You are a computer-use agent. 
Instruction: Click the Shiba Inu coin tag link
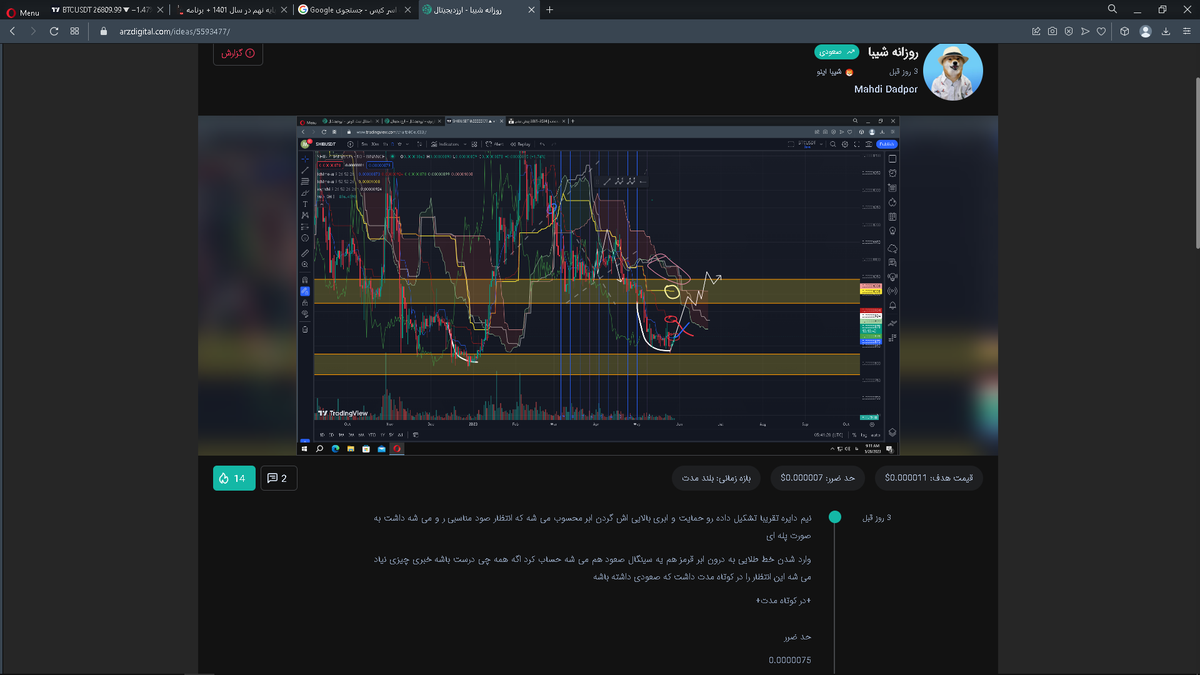tap(829, 72)
